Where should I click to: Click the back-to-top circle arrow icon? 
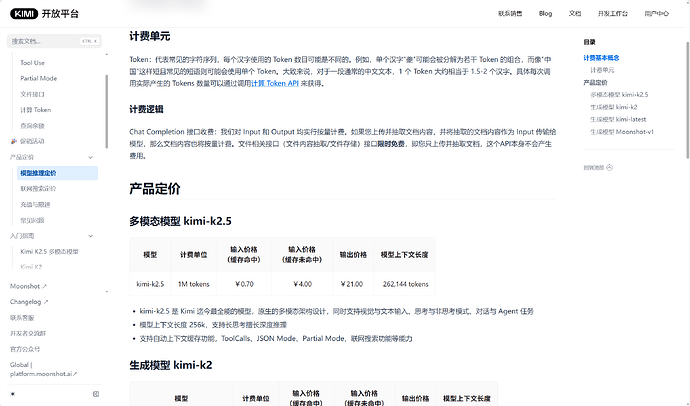(x=609, y=168)
